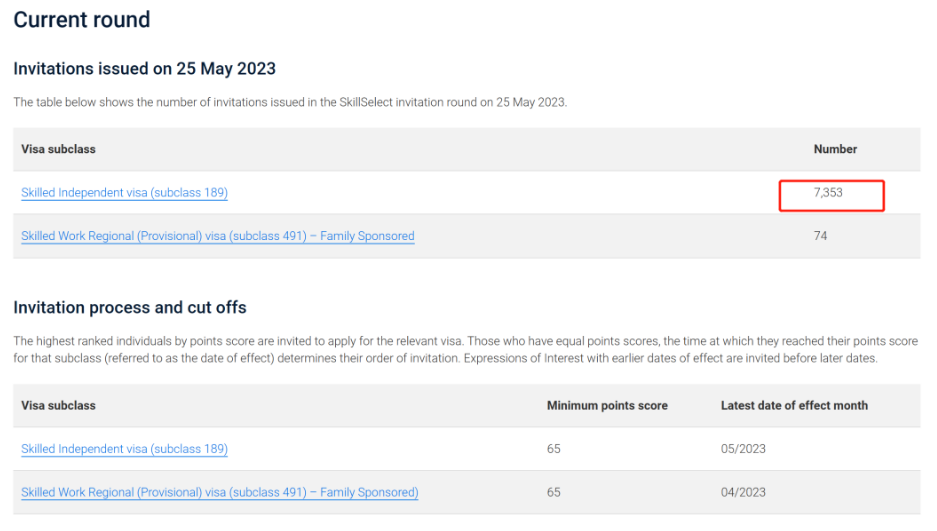Click Visa subclass header in cut offs table

[58, 406]
